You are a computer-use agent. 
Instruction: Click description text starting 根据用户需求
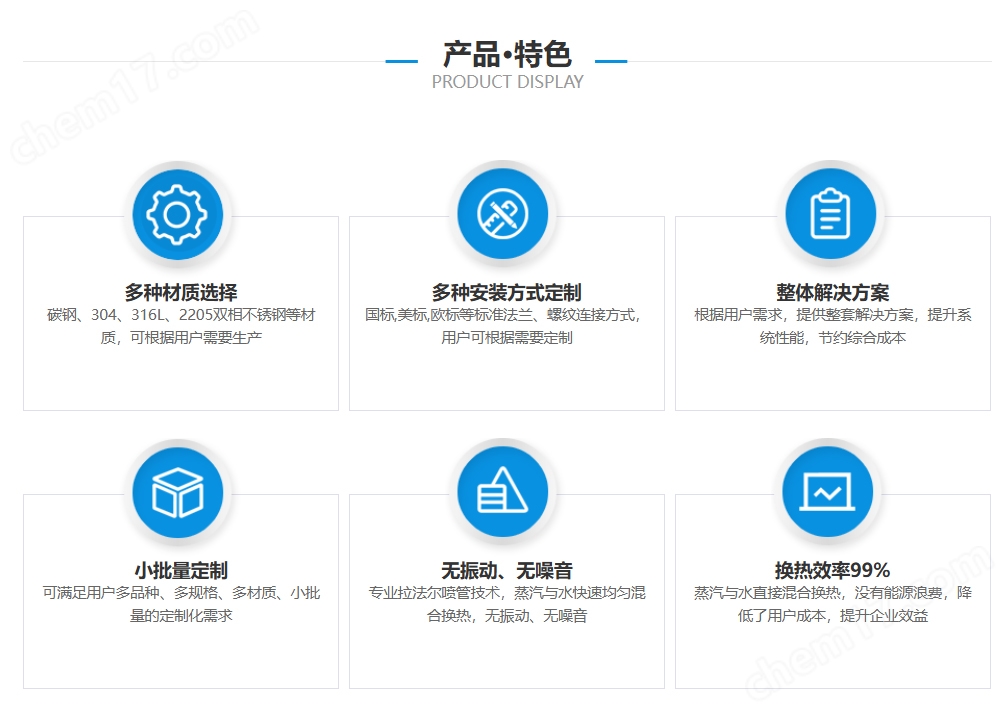click(x=832, y=326)
